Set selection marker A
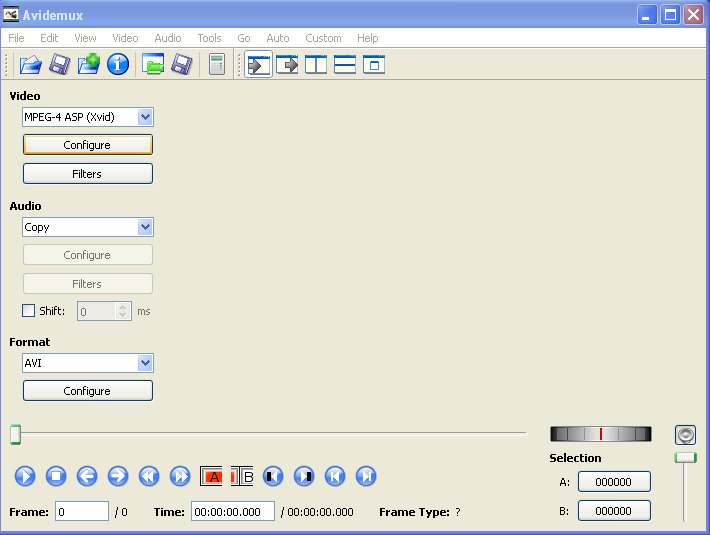 (211, 476)
